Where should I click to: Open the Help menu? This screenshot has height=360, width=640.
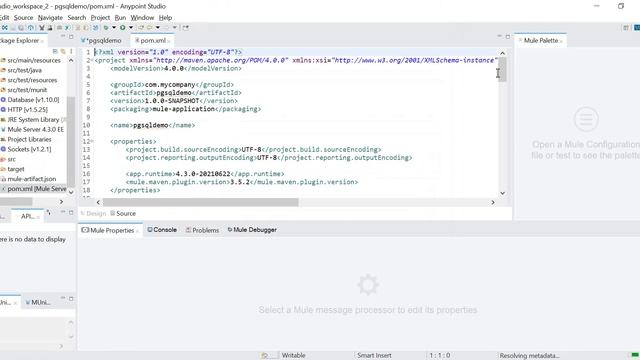[x=165, y=18]
